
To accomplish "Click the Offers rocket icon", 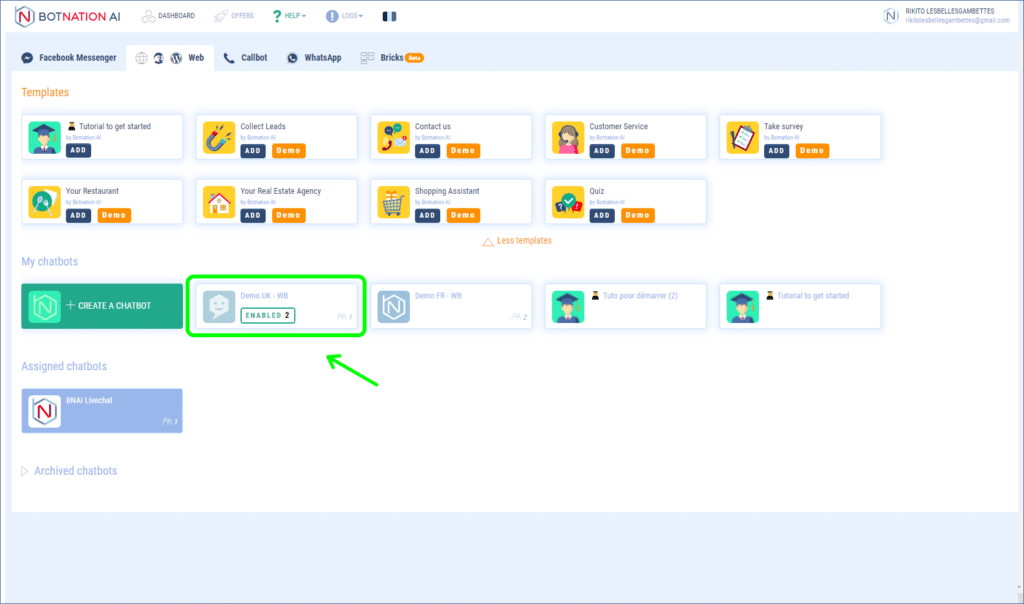I will [x=221, y=16].
